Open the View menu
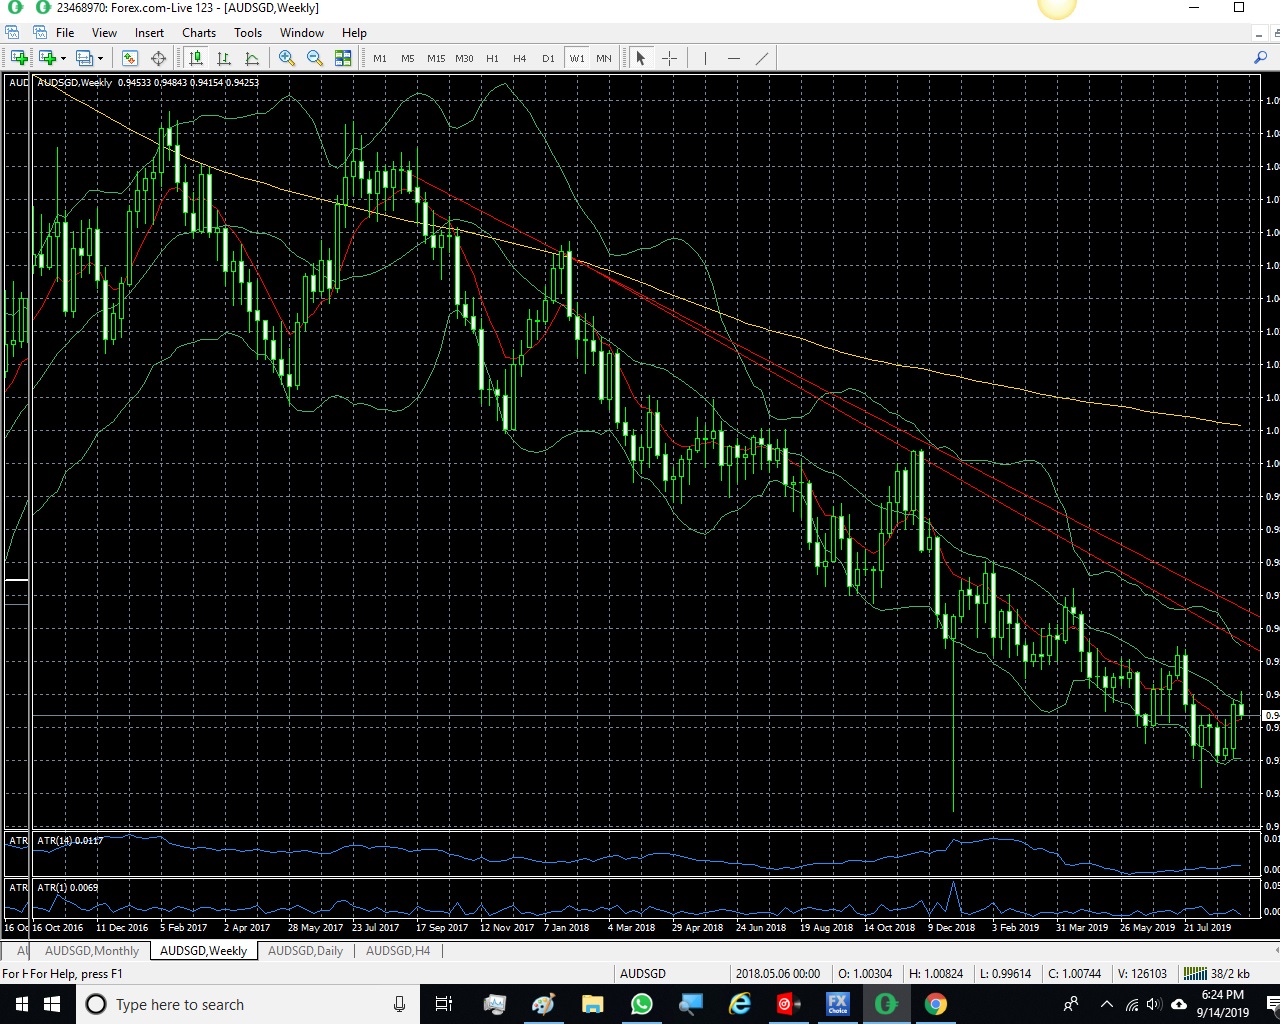Image resolution: width=1280 pixels, height=1024 pixels. pos(104,33)
